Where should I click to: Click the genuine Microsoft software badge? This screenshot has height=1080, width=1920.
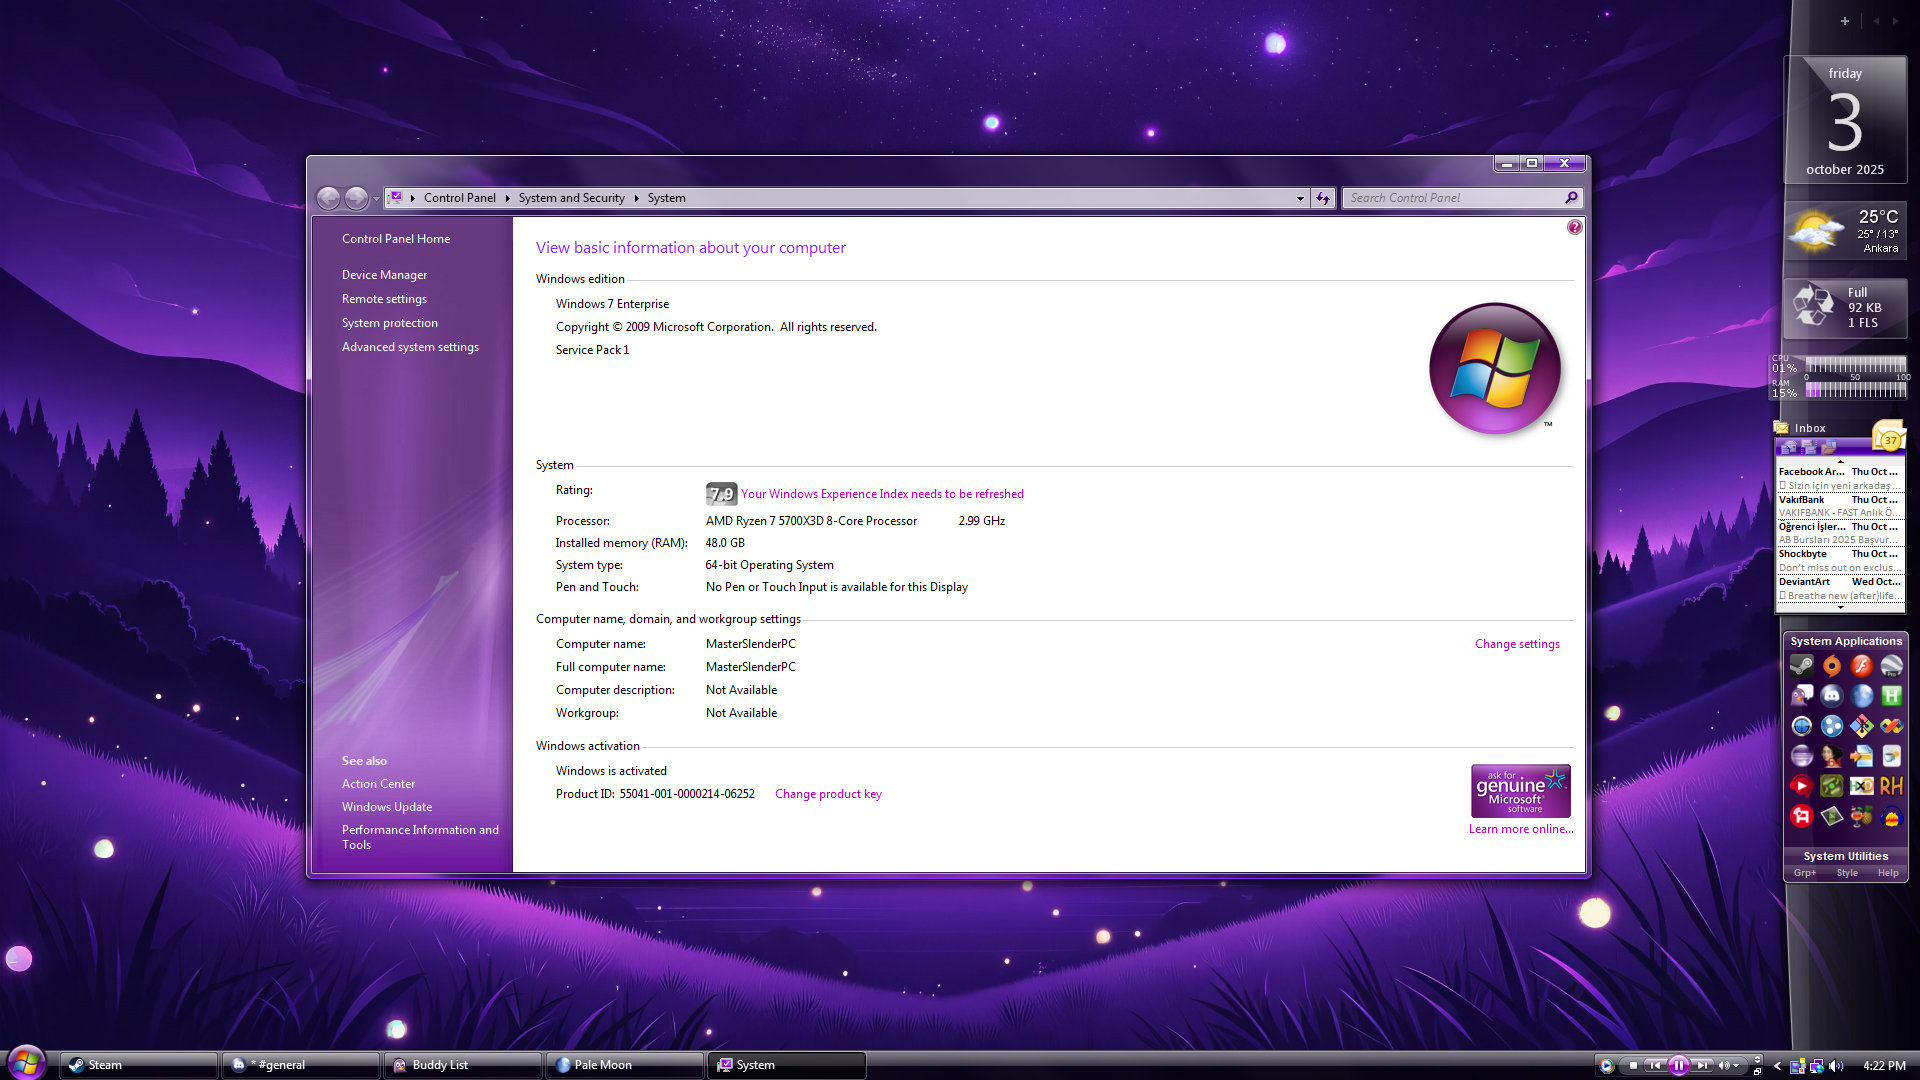point(1520,791)
